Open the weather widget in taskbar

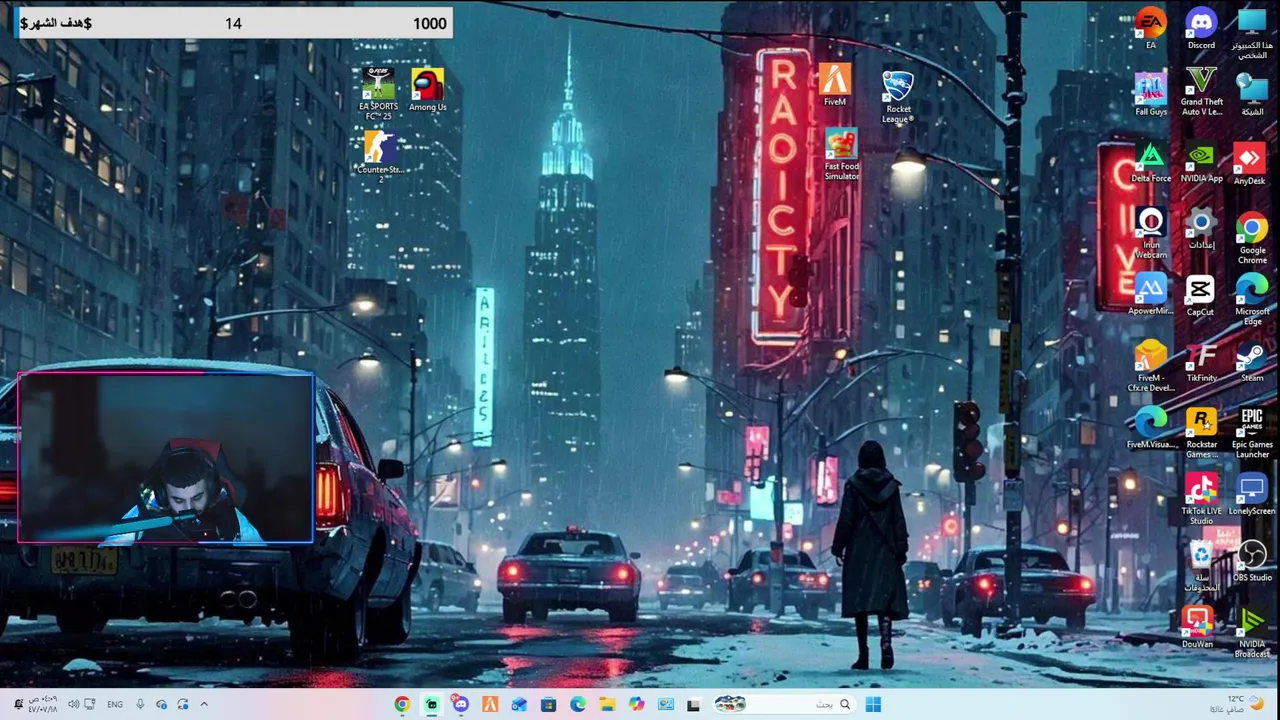pos(1238,704)
